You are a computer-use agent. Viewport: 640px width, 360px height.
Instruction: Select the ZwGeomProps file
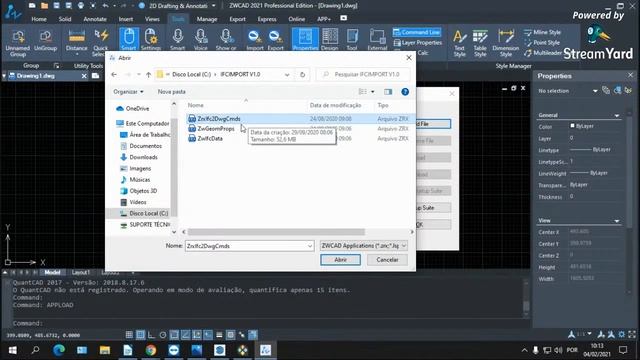216,129
